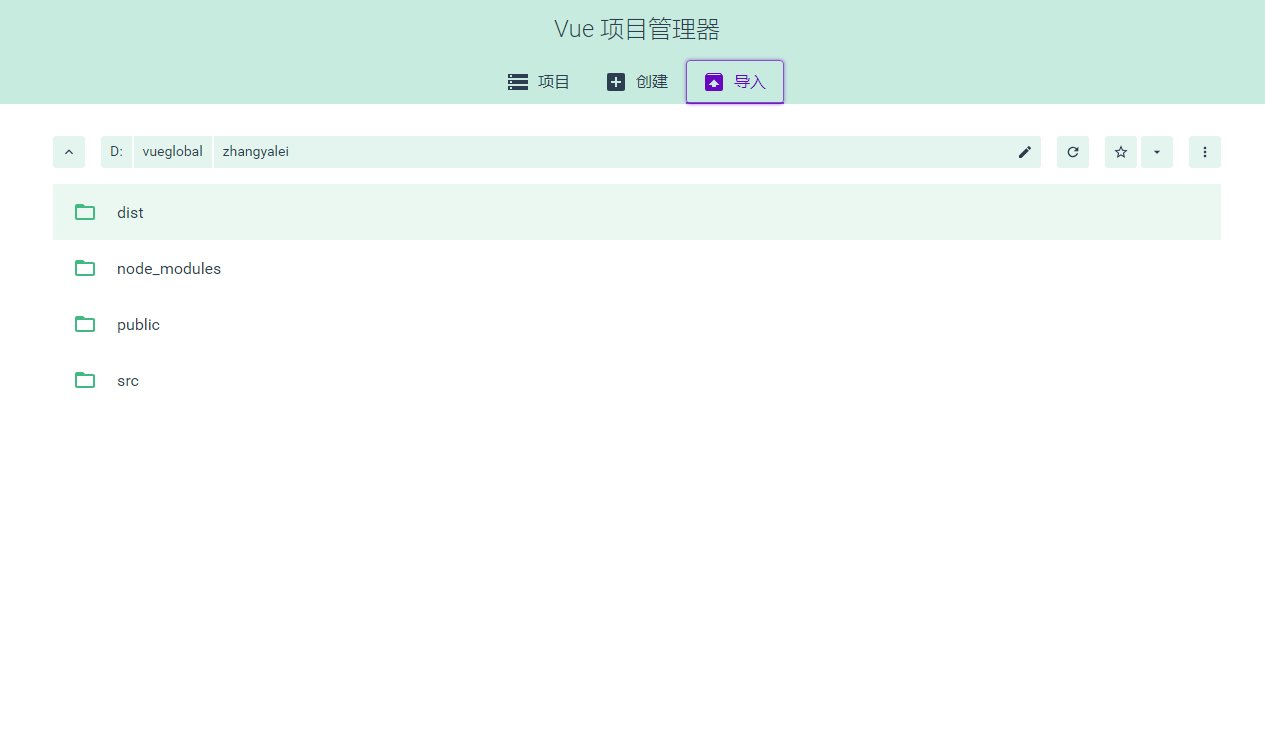Click the src folder icon
The width and height of the screenshot is (1265, 748).
point(85,380)
